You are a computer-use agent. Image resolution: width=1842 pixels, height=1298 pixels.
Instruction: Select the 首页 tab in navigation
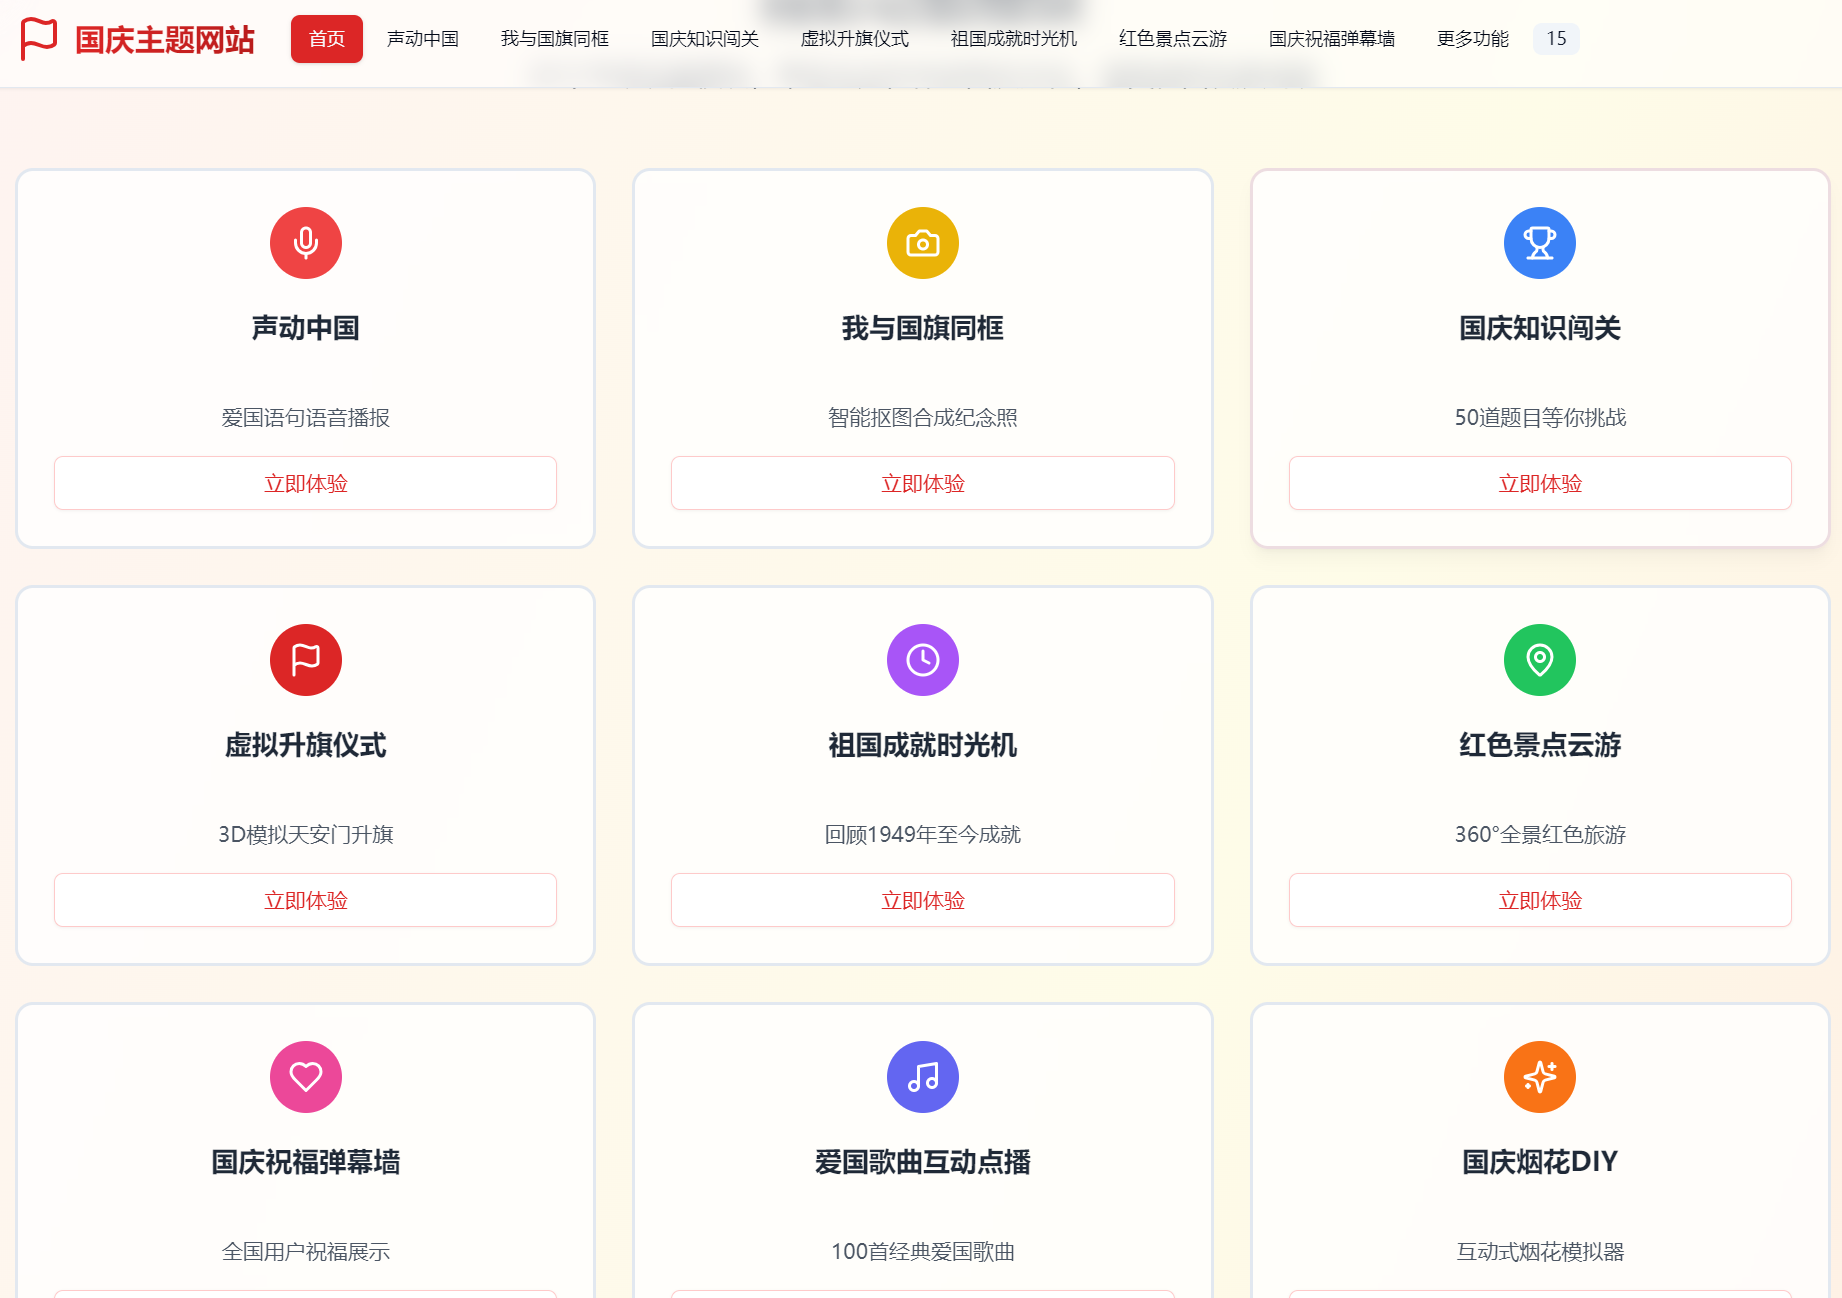pos(327,39)
